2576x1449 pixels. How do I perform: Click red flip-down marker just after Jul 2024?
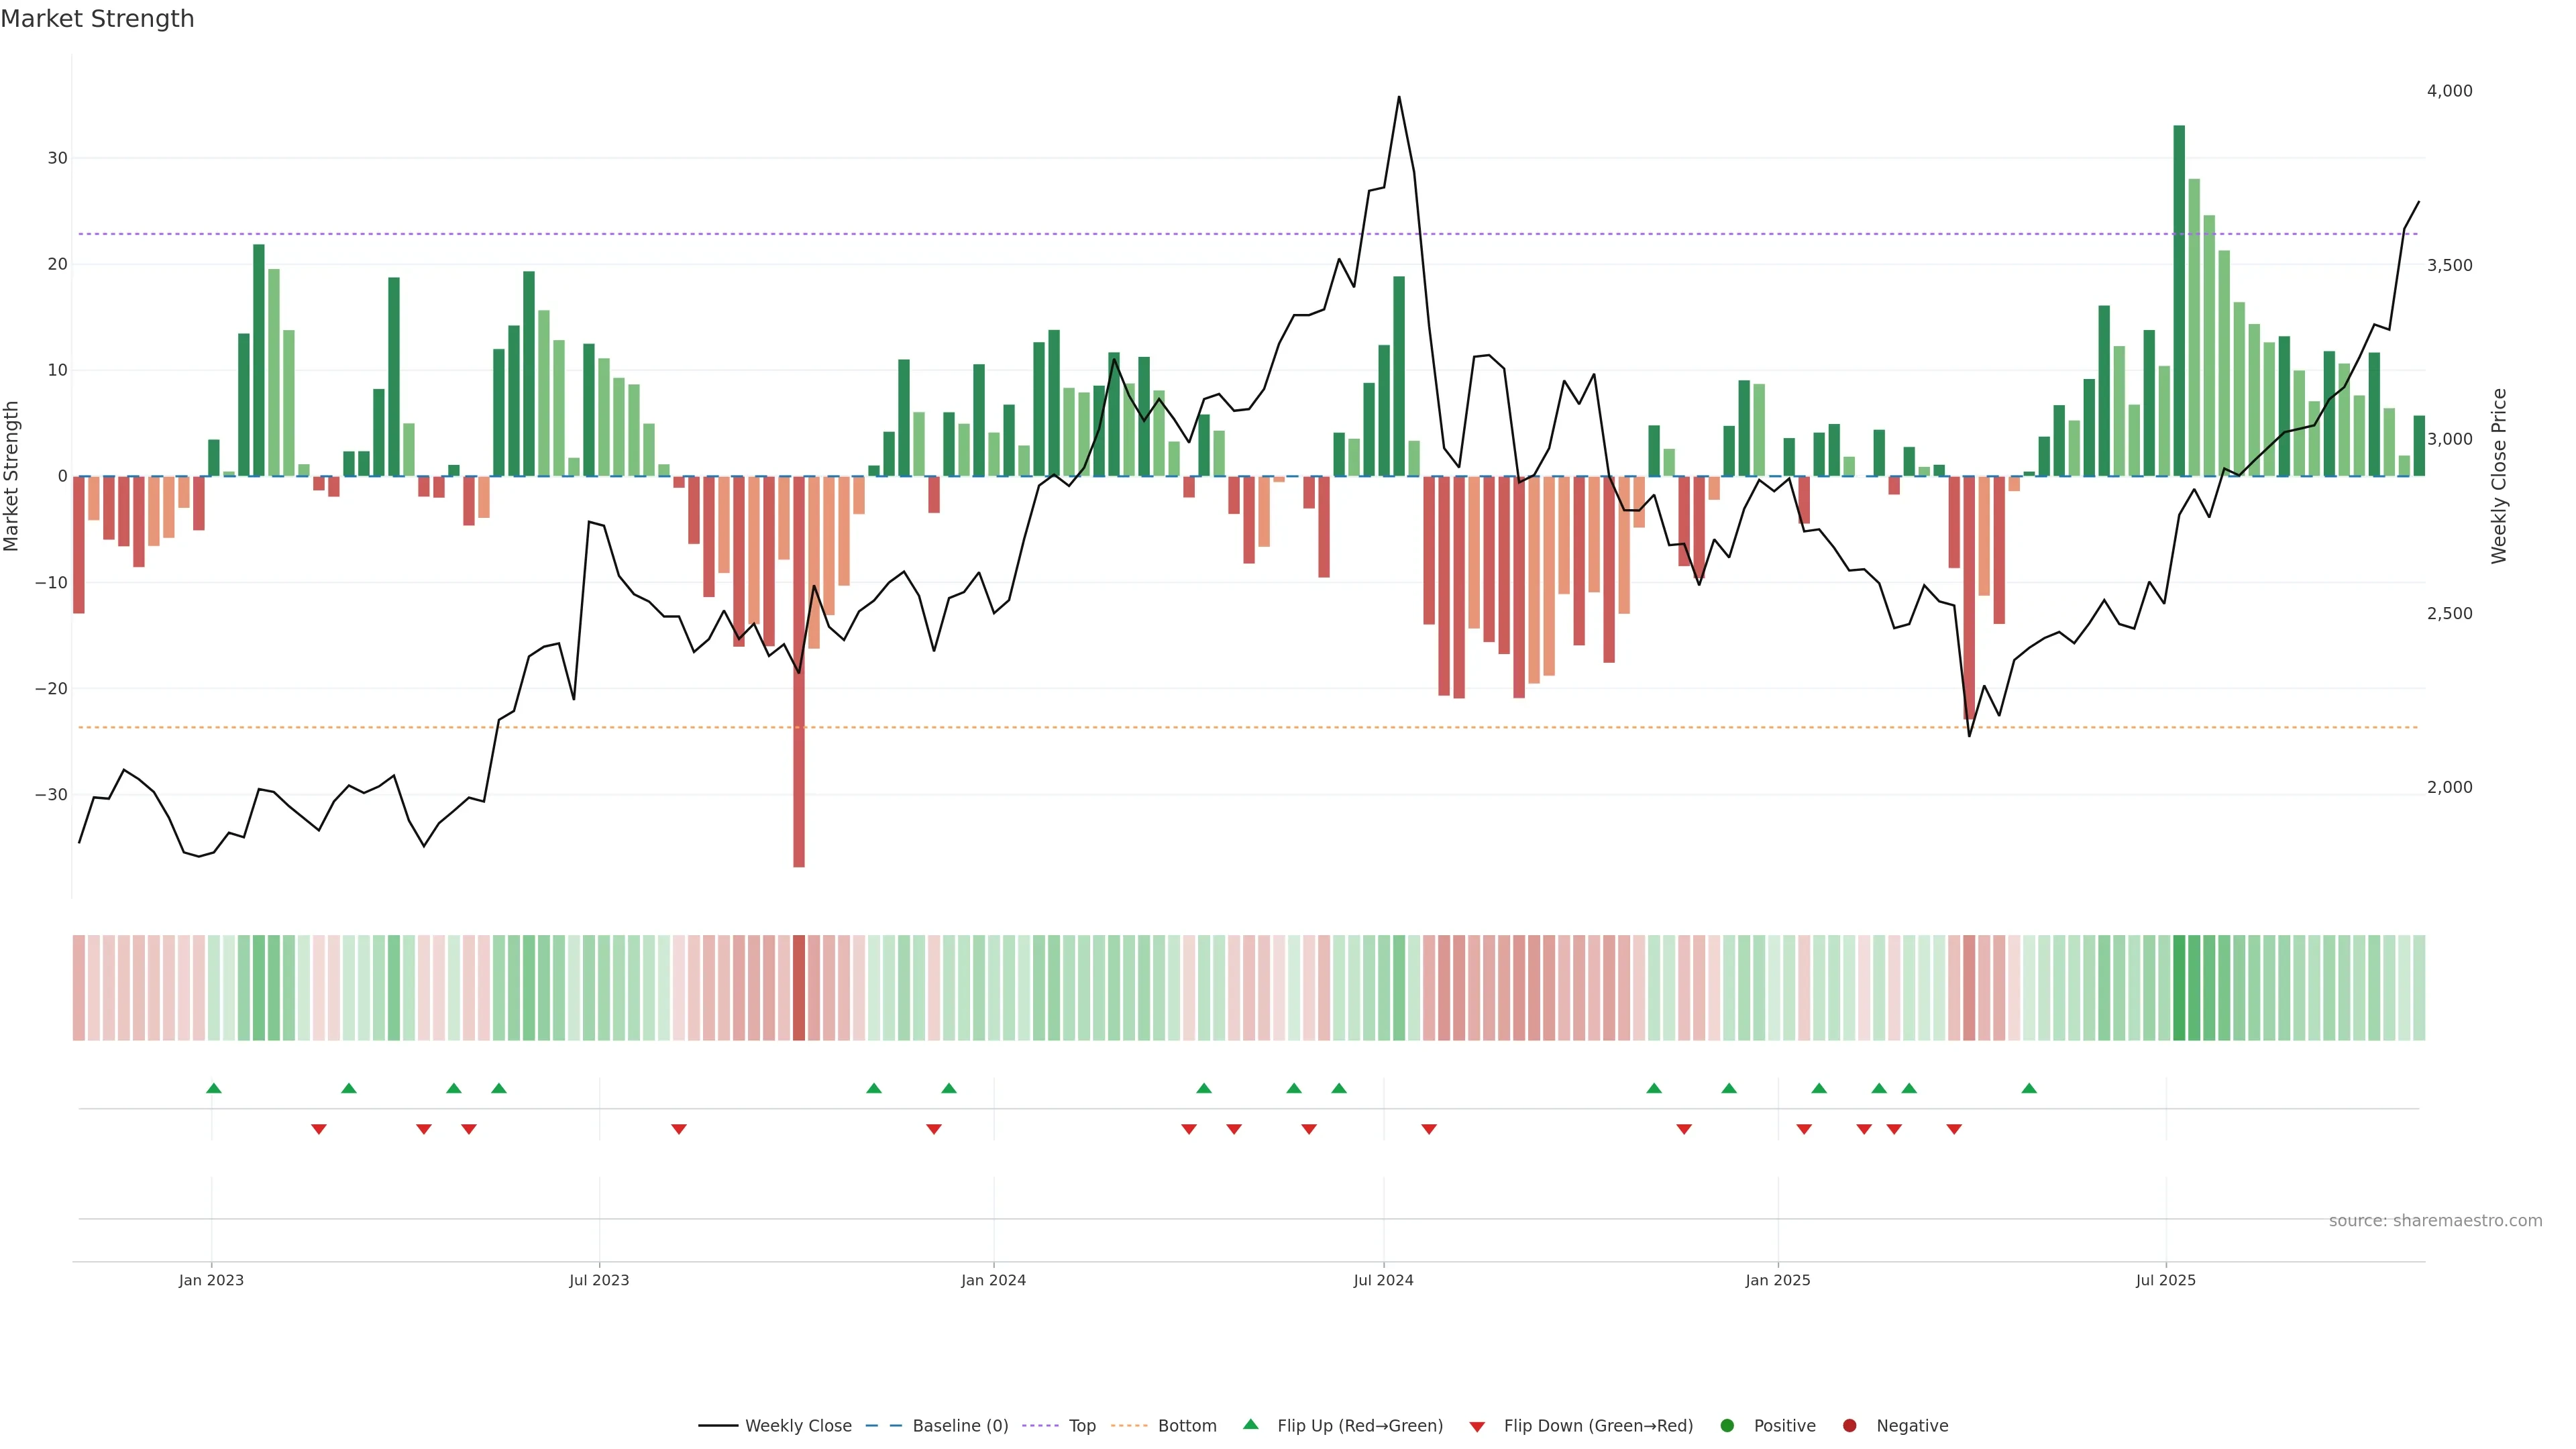tap(1429, 1129)
